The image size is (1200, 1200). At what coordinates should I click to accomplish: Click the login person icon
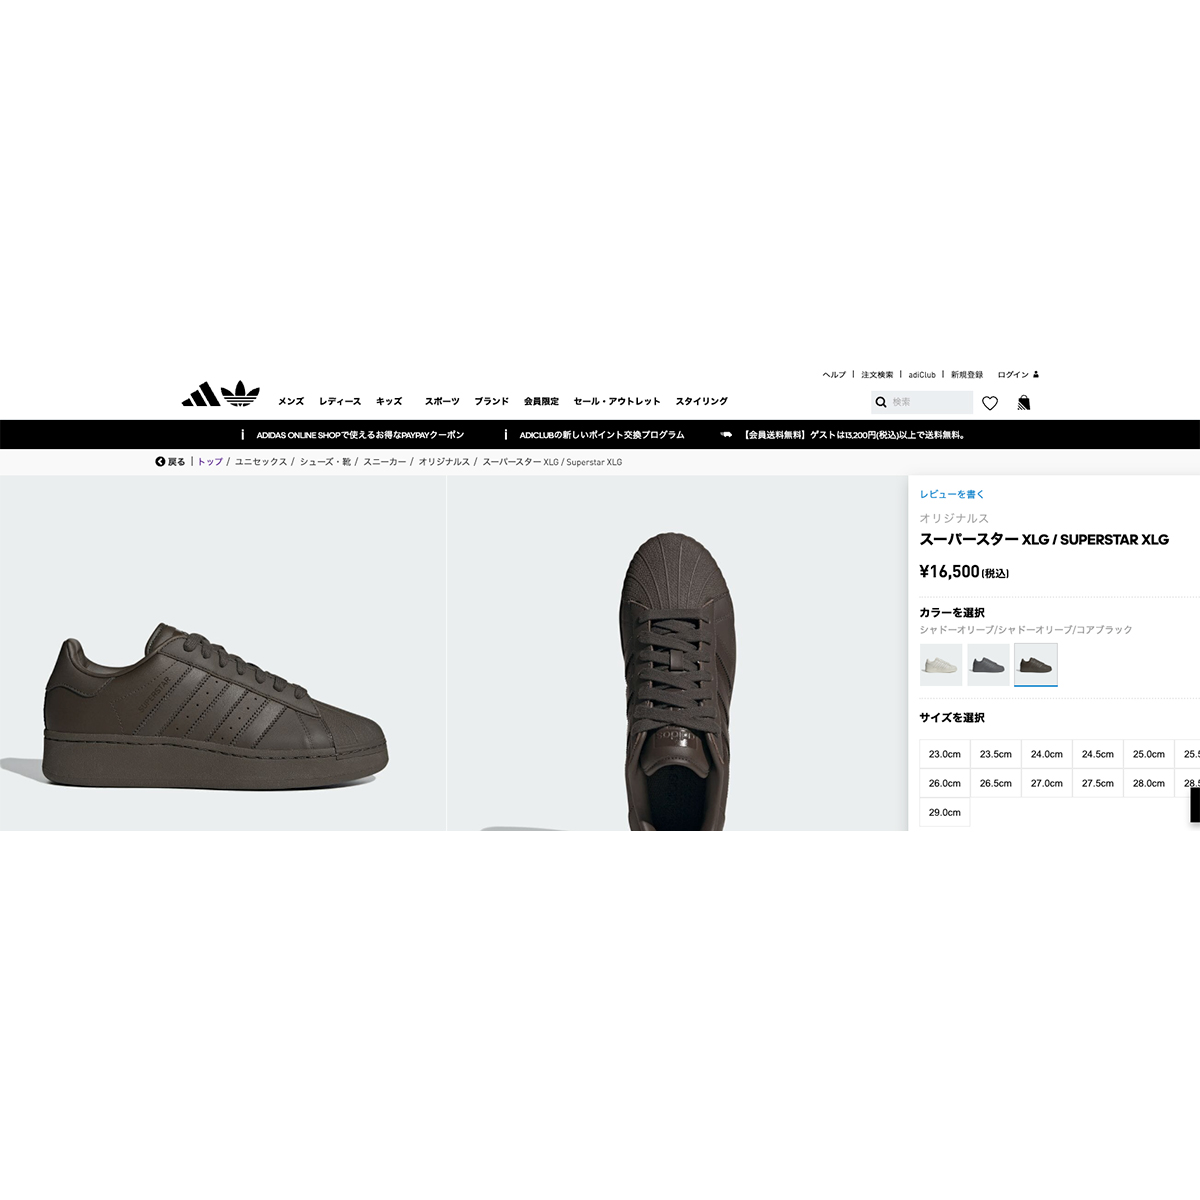point(1036,375)
